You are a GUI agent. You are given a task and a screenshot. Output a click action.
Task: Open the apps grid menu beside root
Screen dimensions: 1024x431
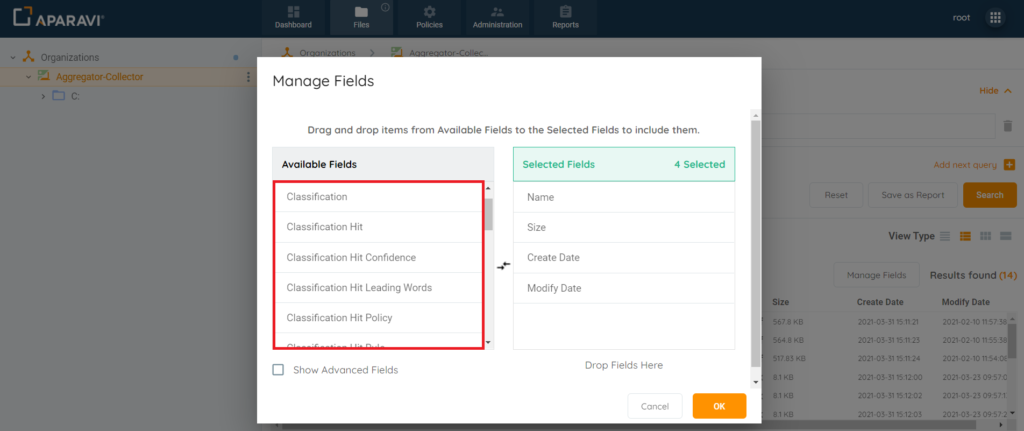click(995, 18)
